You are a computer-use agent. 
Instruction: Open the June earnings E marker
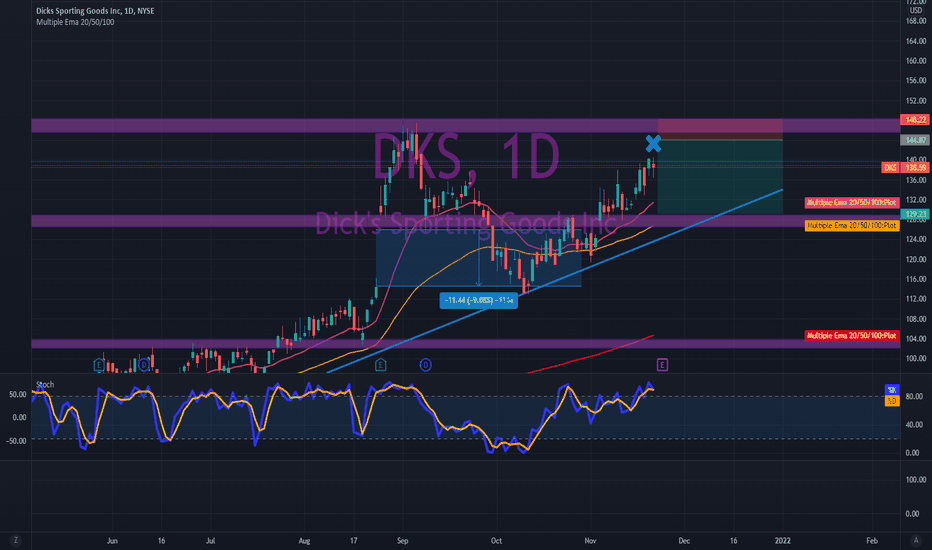tap(99, 364)
